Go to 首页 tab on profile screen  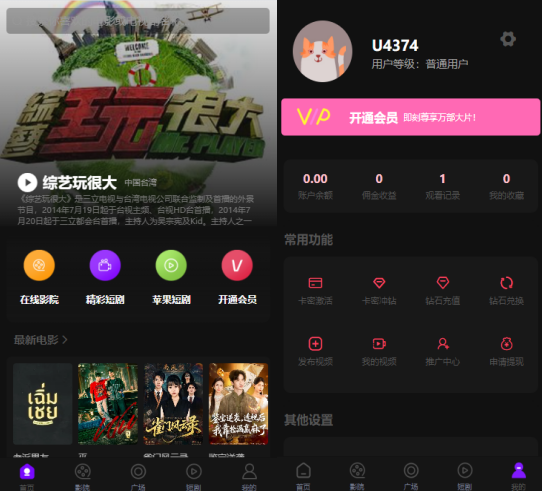[303, 475]
